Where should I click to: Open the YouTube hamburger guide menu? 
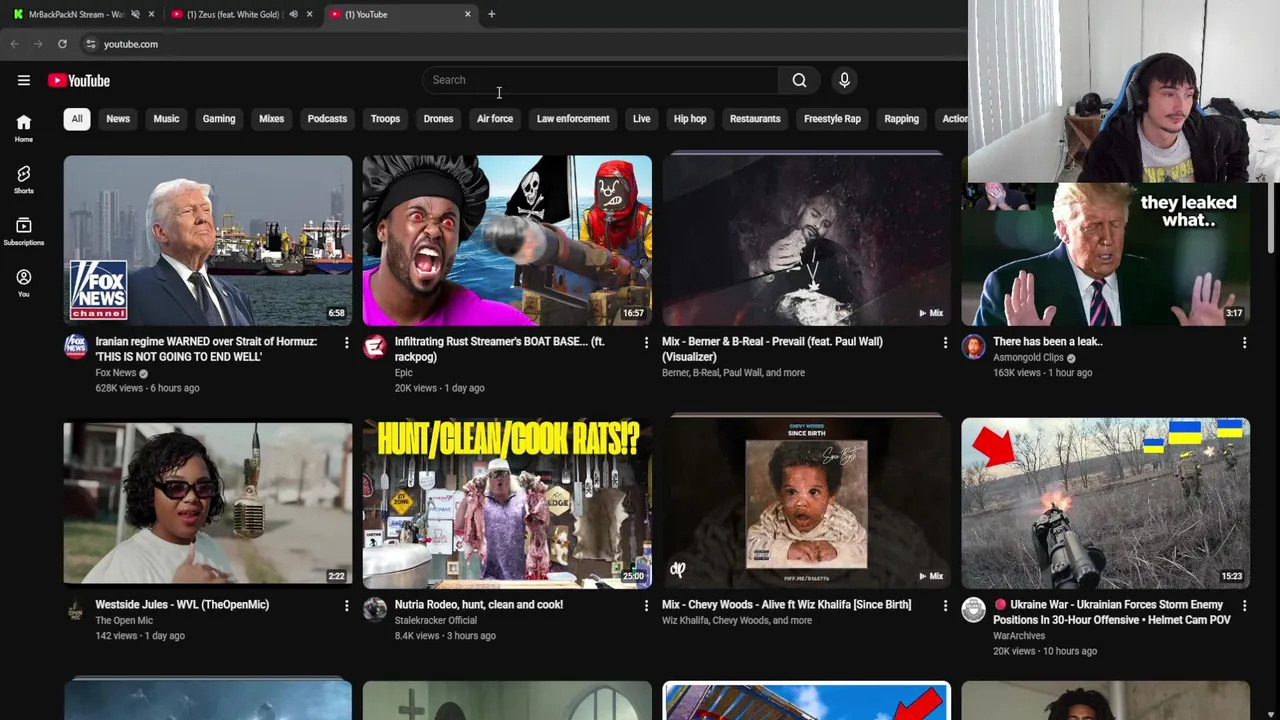(x=24, y=80)
